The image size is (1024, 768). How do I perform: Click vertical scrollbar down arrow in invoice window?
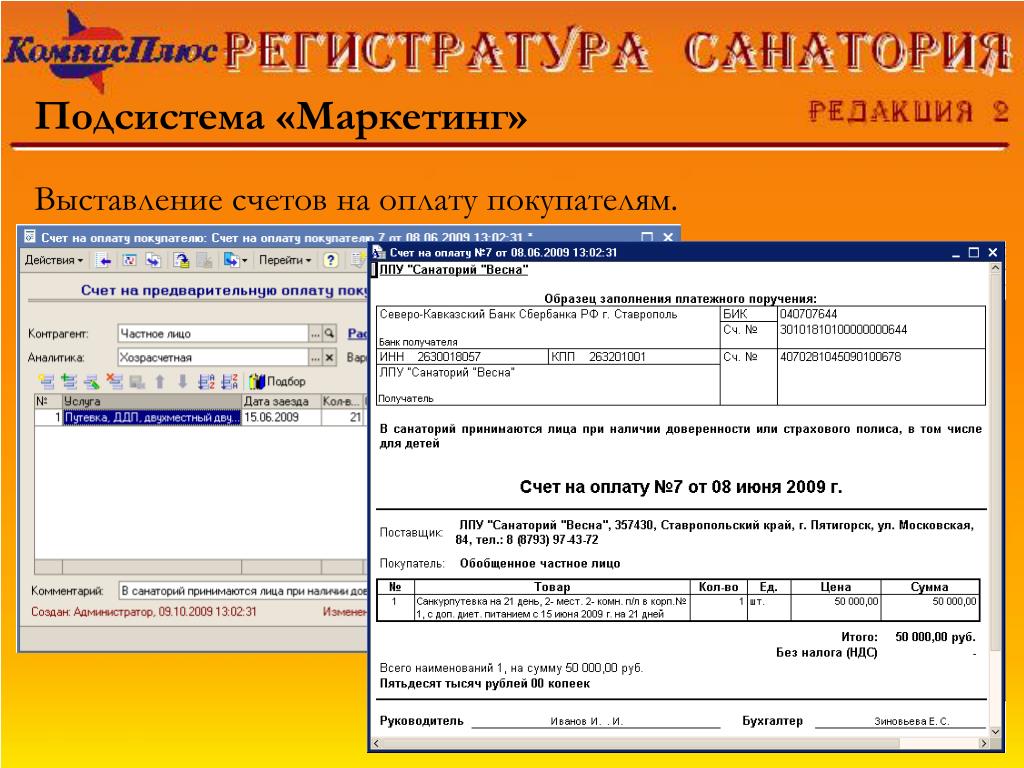pyautogui.click(x=995, y=731)
